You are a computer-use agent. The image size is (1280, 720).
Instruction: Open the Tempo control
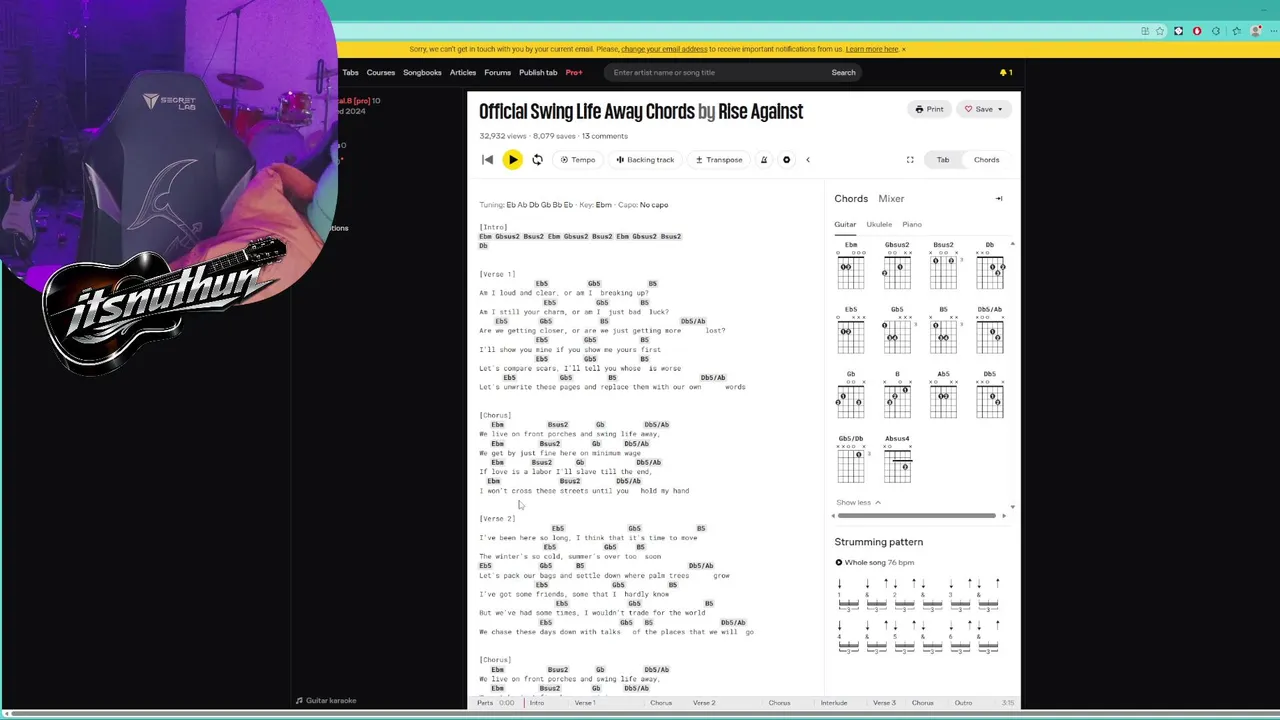[578, 160]
